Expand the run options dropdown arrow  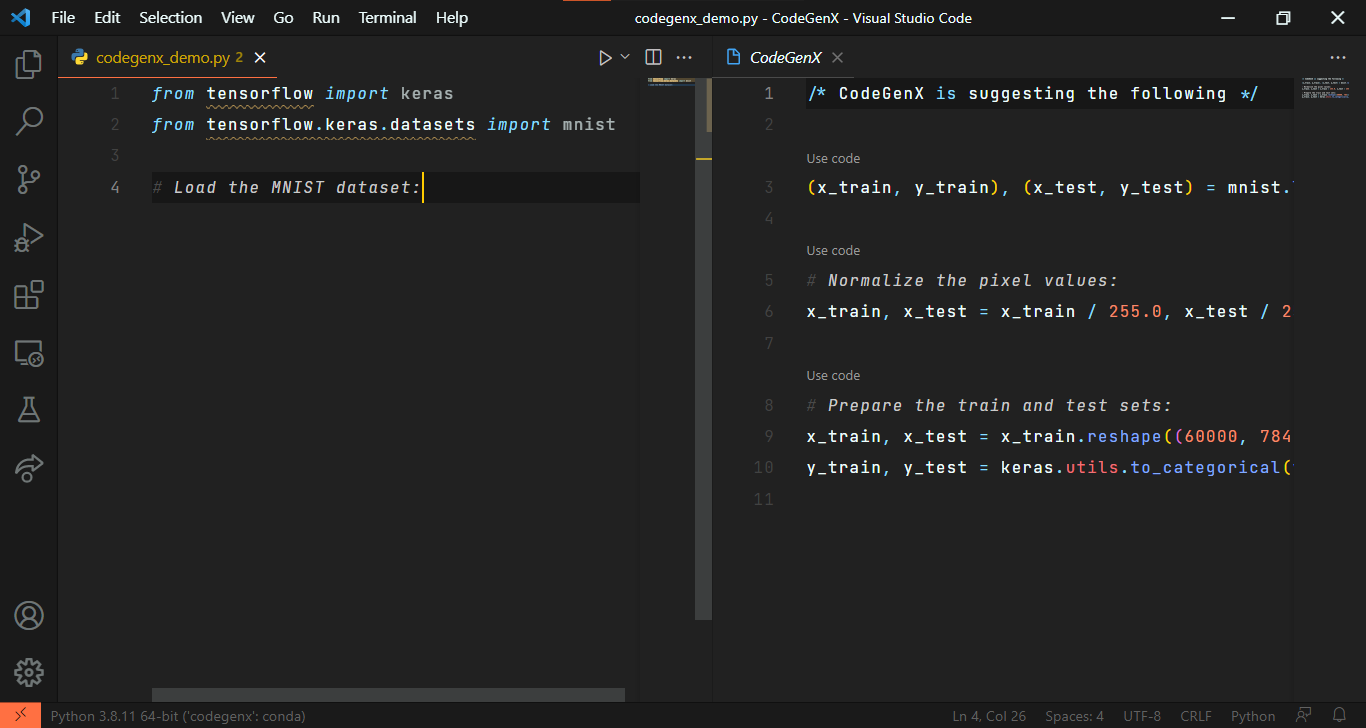[626, 58]
